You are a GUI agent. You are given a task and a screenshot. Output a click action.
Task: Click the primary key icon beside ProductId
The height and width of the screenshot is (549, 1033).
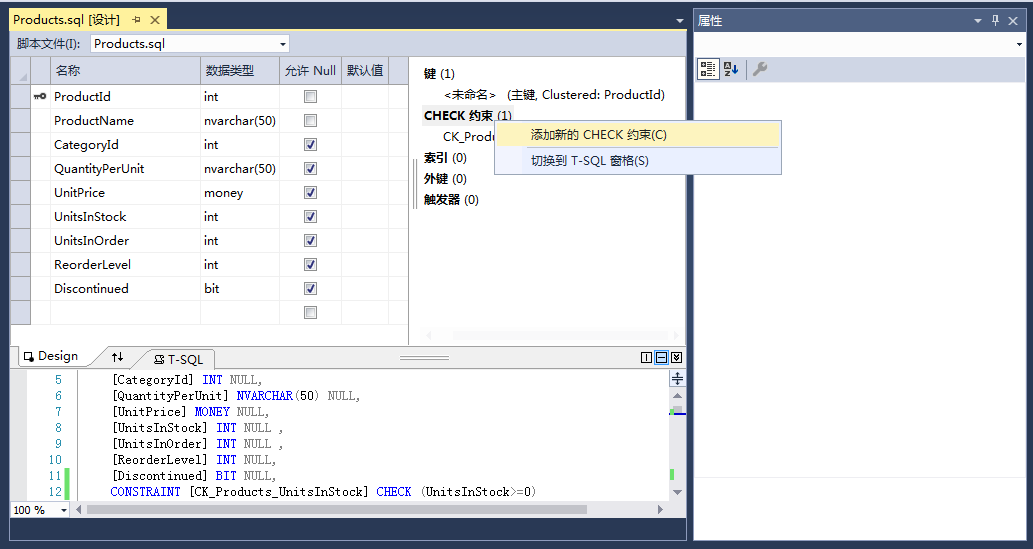40,97
